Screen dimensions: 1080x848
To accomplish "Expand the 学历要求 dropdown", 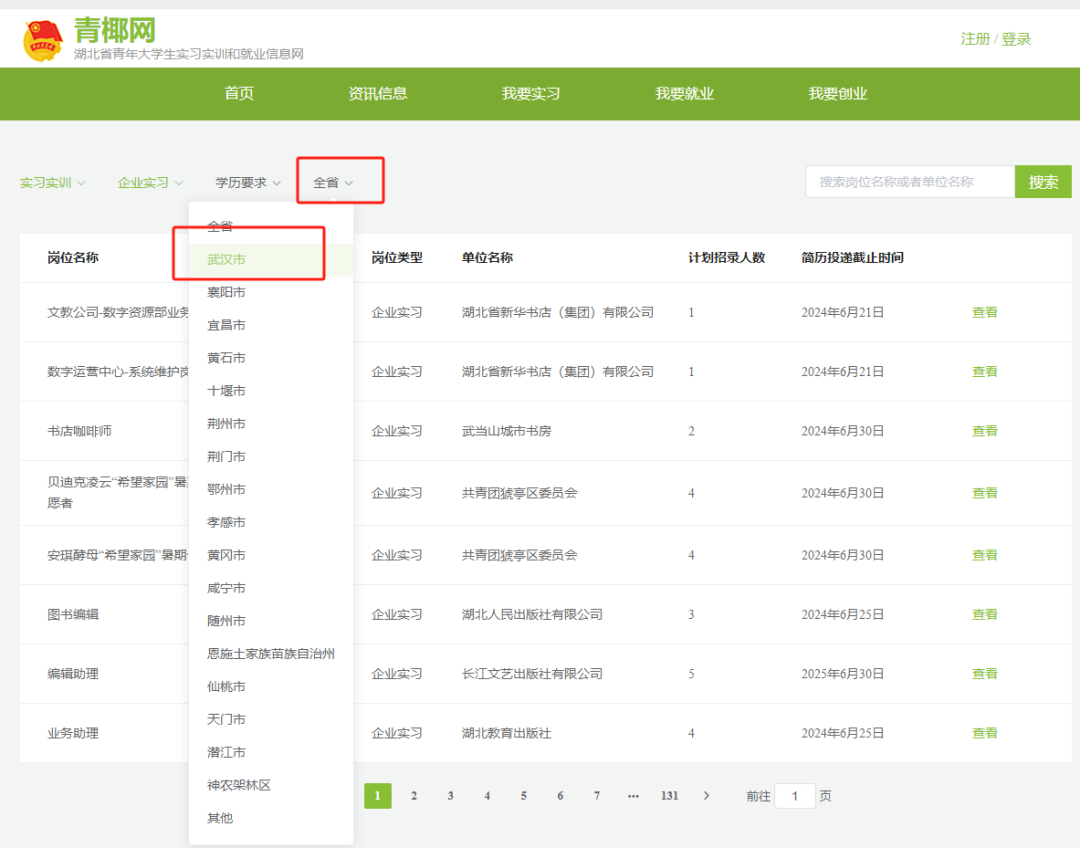I will (x=248, y=183).
